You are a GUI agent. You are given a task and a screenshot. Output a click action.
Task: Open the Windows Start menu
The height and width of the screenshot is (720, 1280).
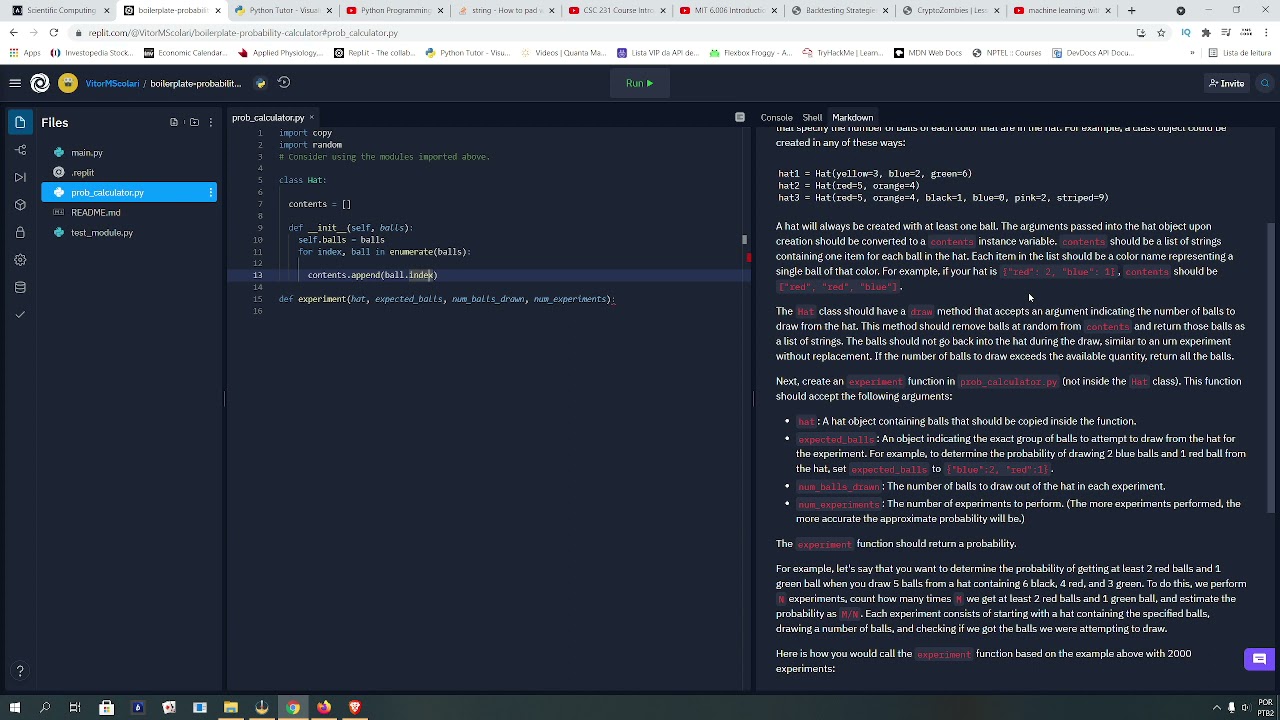[14, 708]
